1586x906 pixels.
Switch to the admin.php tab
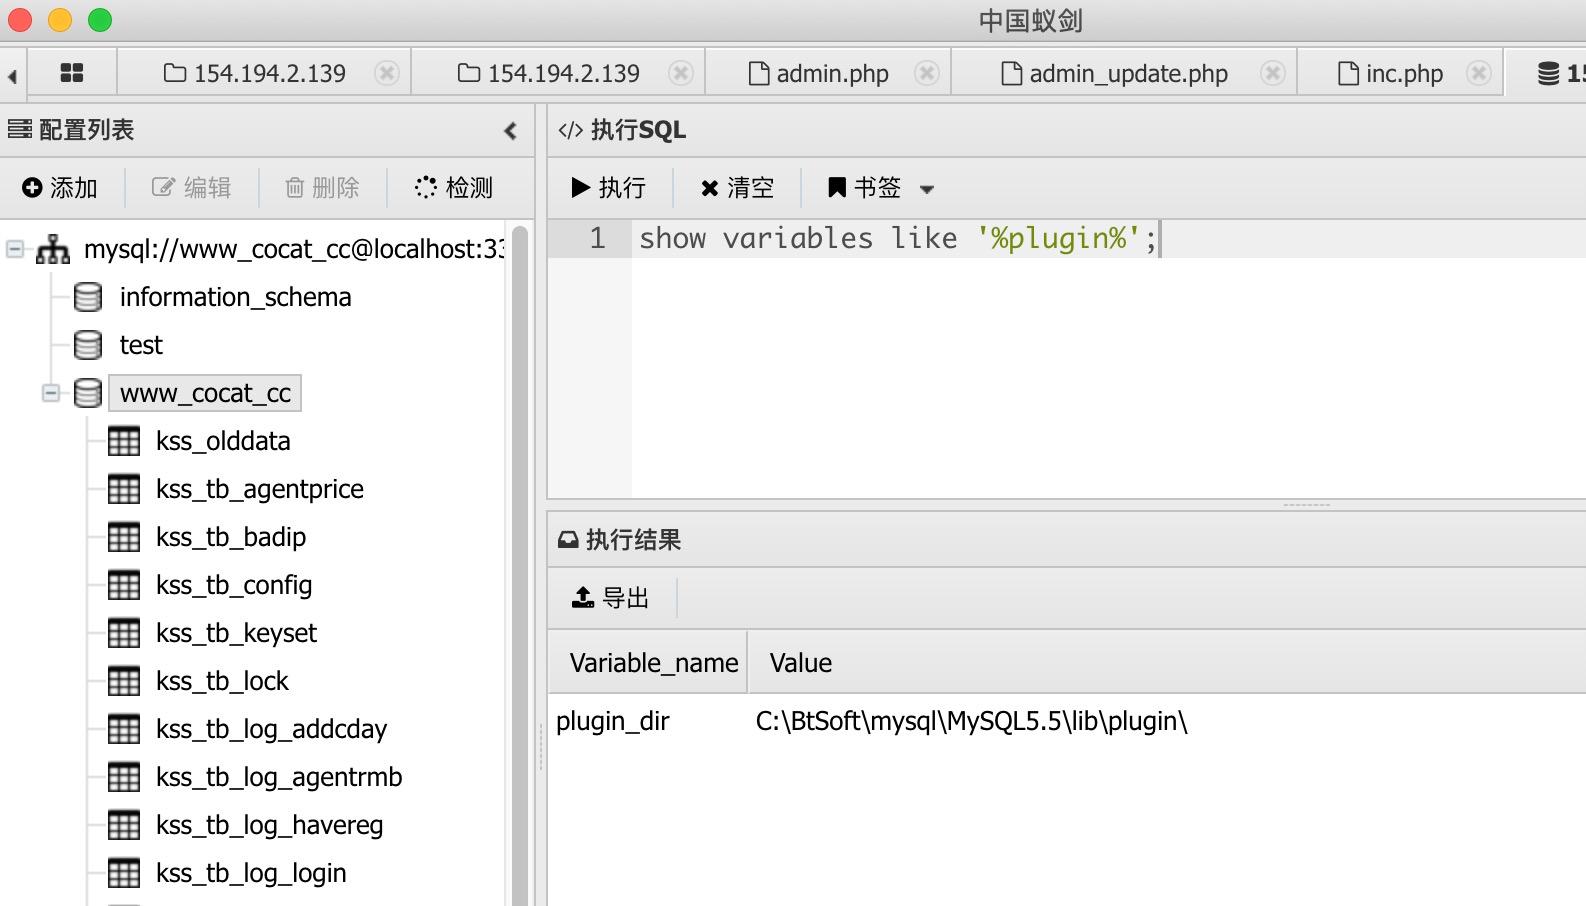pos(820,73)
